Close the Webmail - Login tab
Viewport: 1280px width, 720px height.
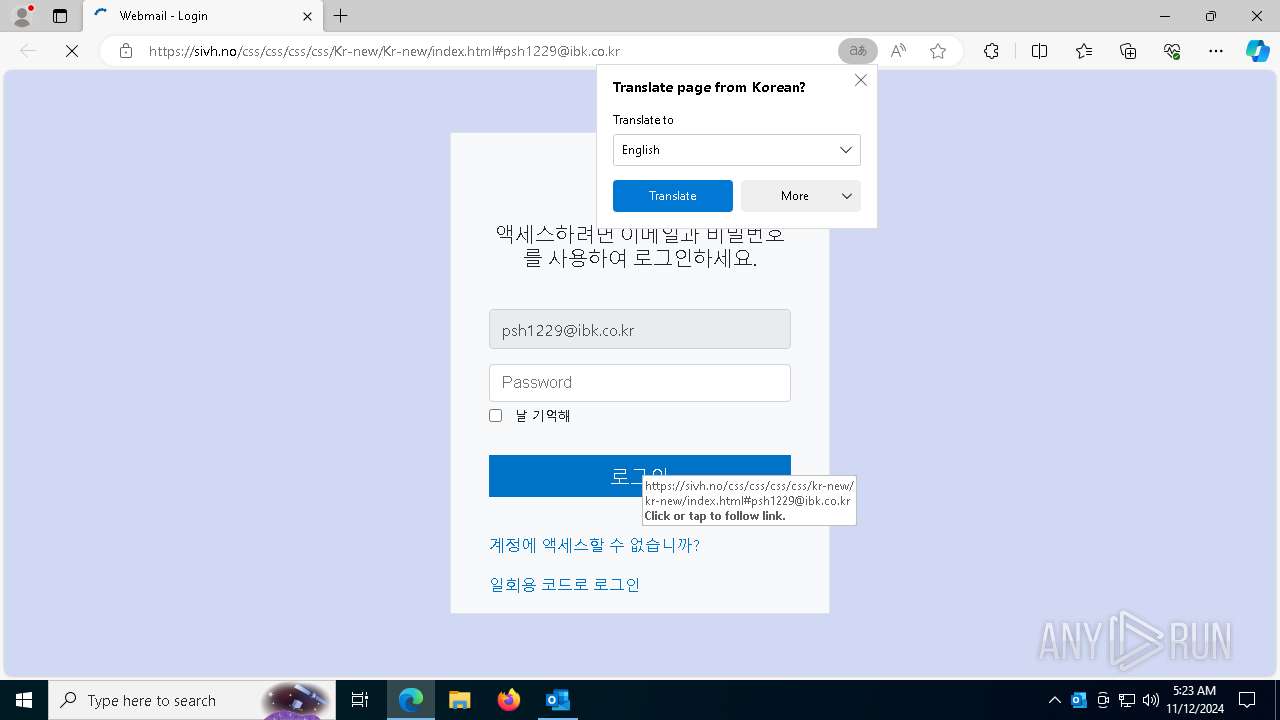[307, 16]
